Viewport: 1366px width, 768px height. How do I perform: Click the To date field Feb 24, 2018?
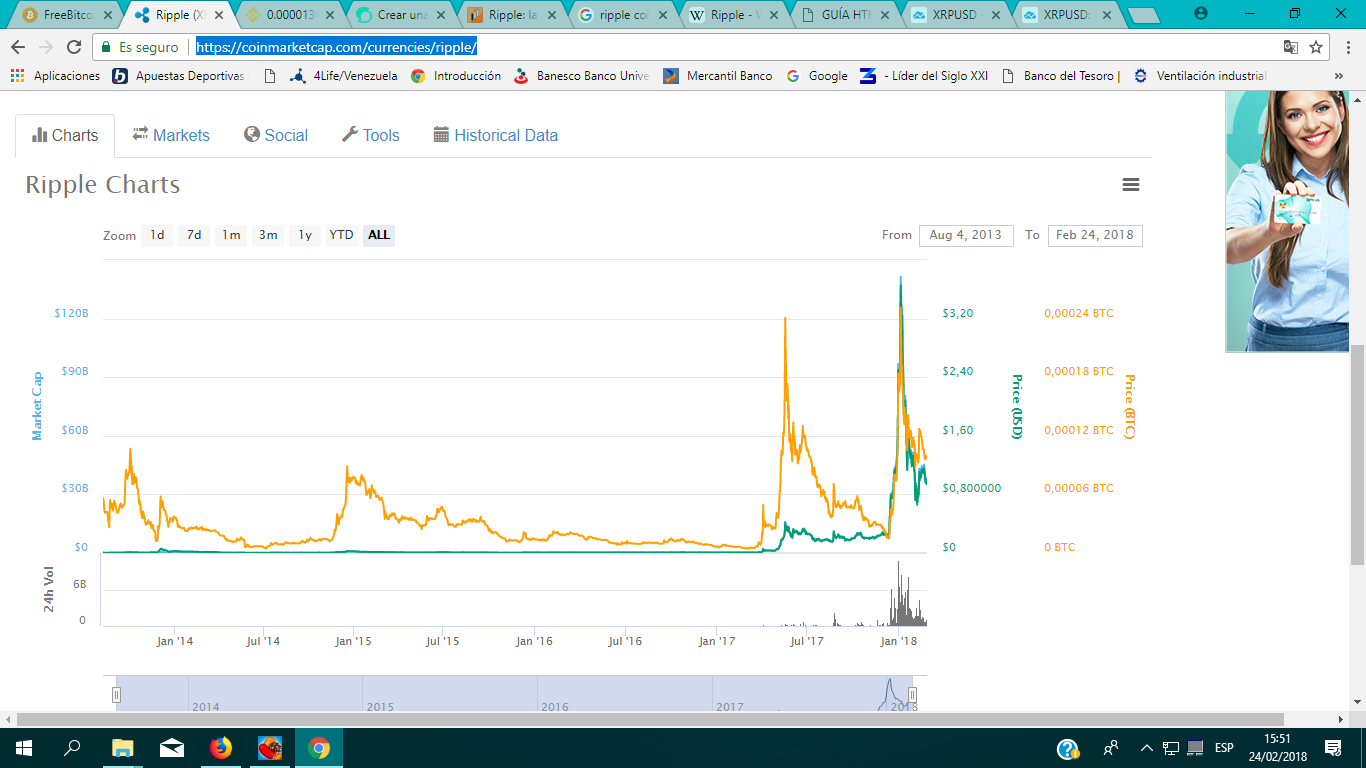[1095, 235]
